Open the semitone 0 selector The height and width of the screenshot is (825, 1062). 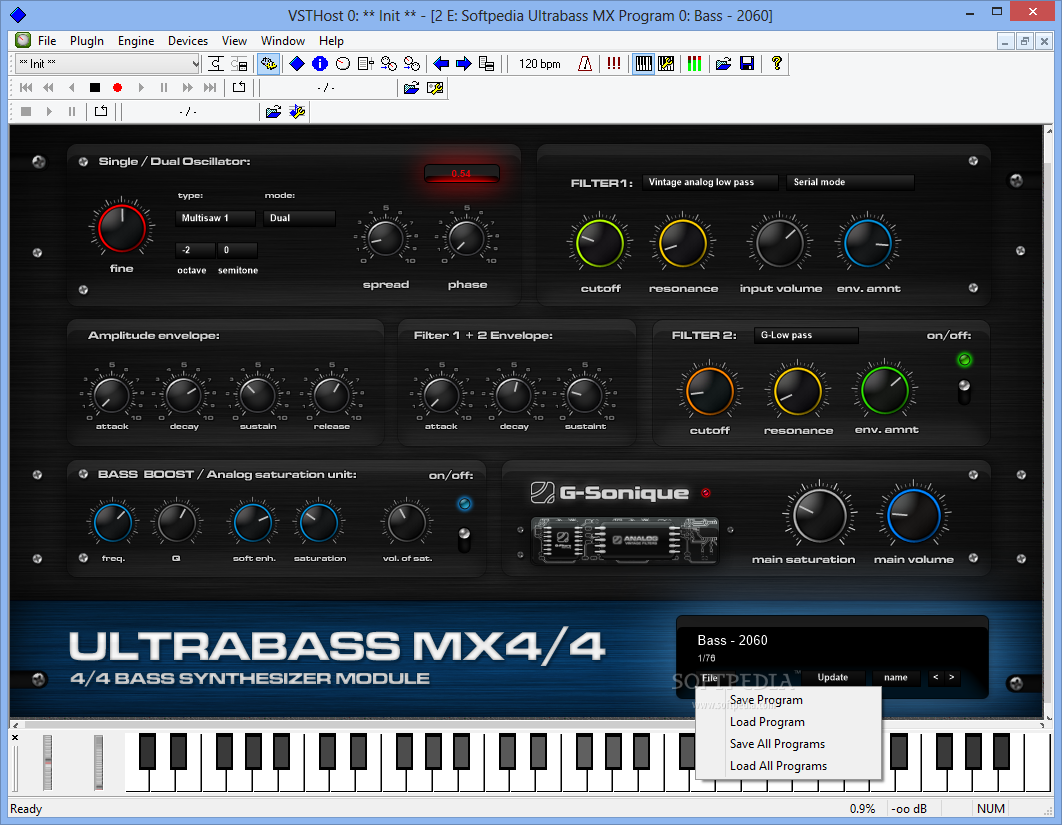237,250
